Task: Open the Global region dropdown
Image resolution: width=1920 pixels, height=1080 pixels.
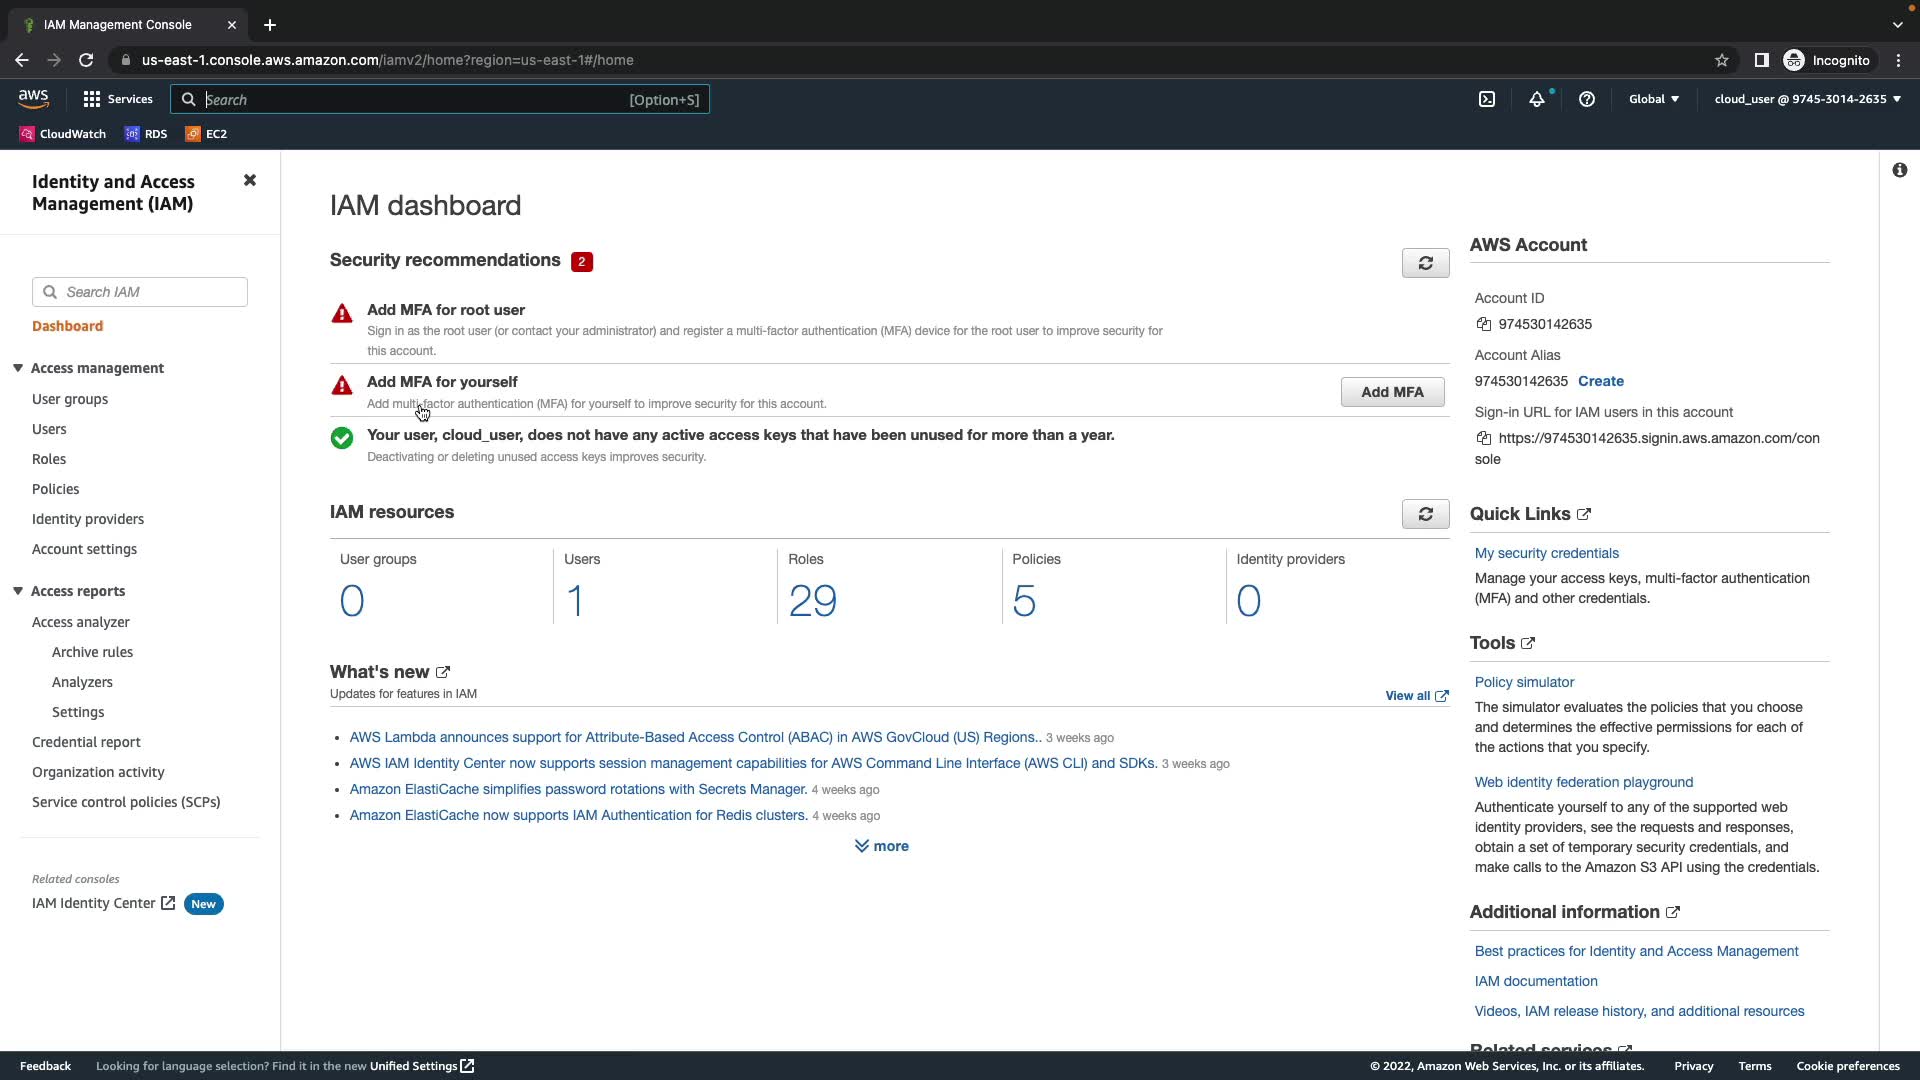Action: pos(1653,99)
